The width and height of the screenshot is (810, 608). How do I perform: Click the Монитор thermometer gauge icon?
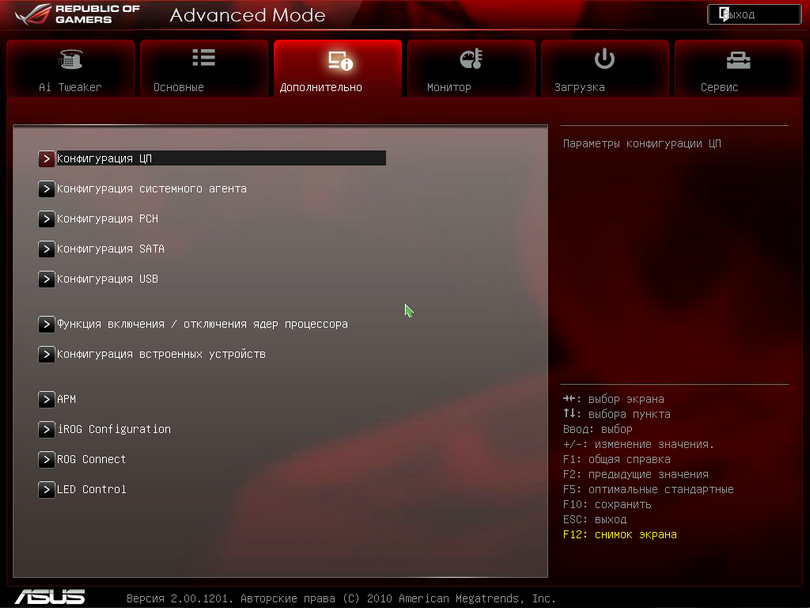tap(471, 60)
